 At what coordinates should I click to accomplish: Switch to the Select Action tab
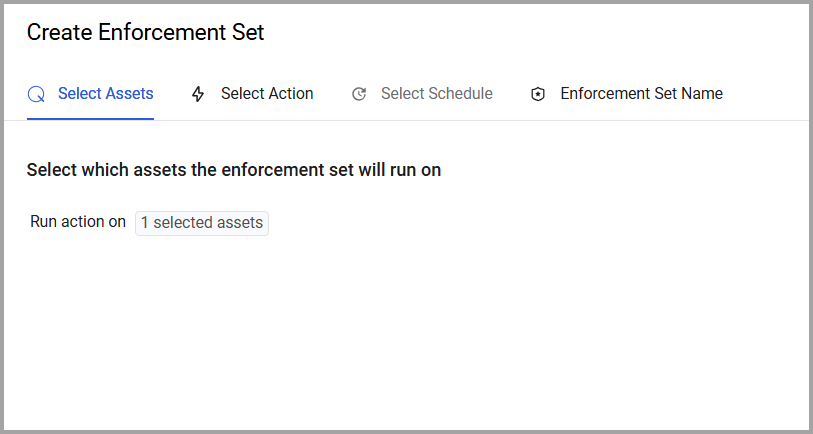[253, 94]
